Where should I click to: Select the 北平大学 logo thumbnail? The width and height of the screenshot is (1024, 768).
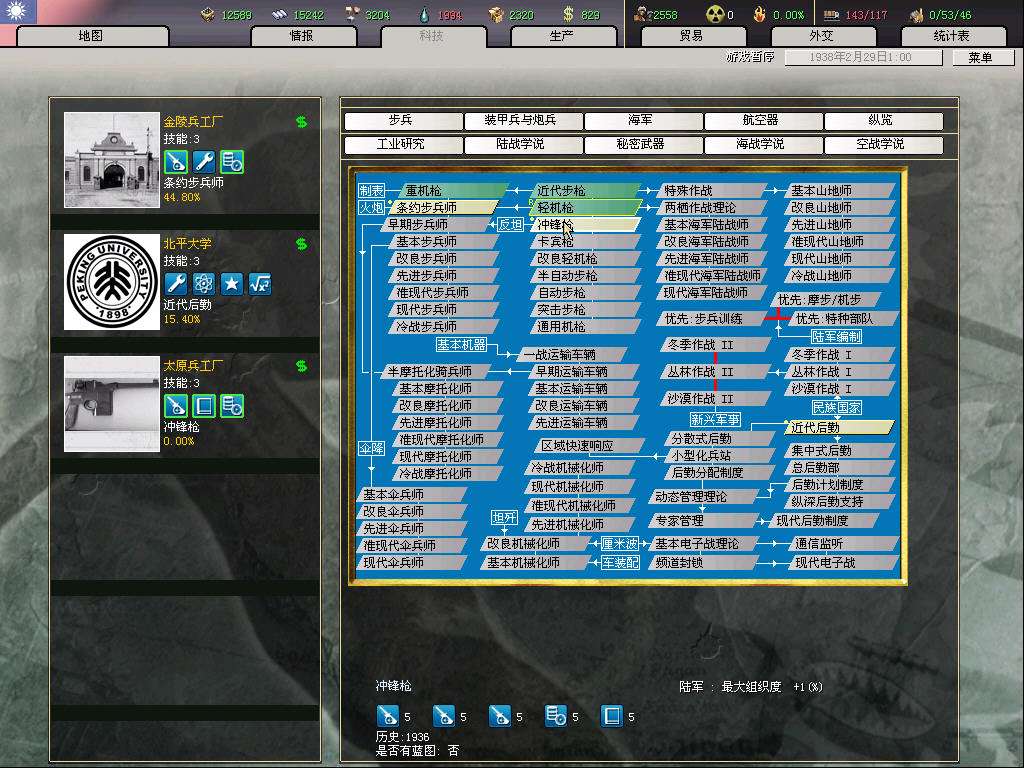tap(111, 282)
